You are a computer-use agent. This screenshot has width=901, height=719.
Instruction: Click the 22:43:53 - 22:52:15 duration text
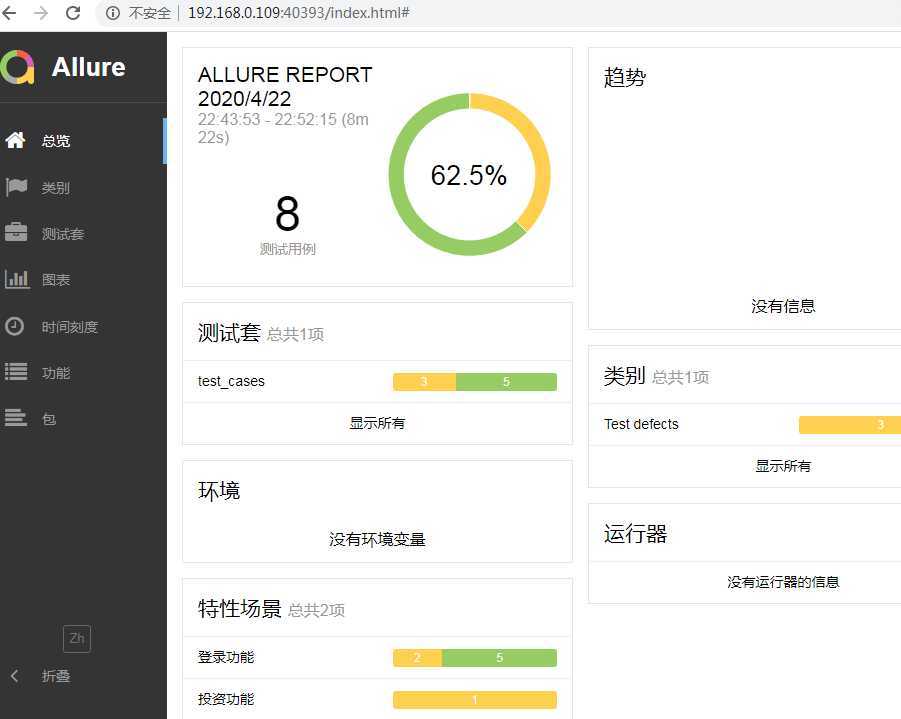283,128
